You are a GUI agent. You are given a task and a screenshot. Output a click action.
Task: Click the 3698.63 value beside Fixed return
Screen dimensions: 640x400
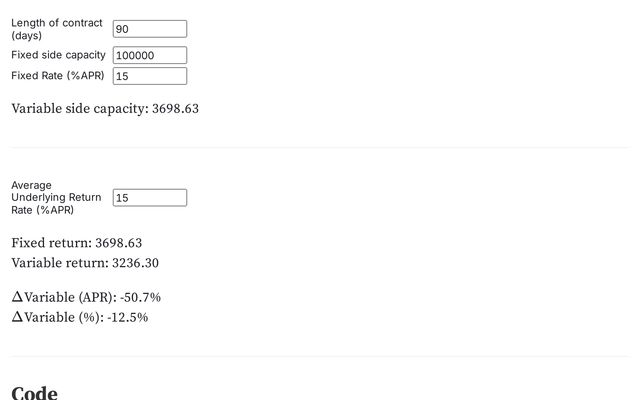coord(118,243)
